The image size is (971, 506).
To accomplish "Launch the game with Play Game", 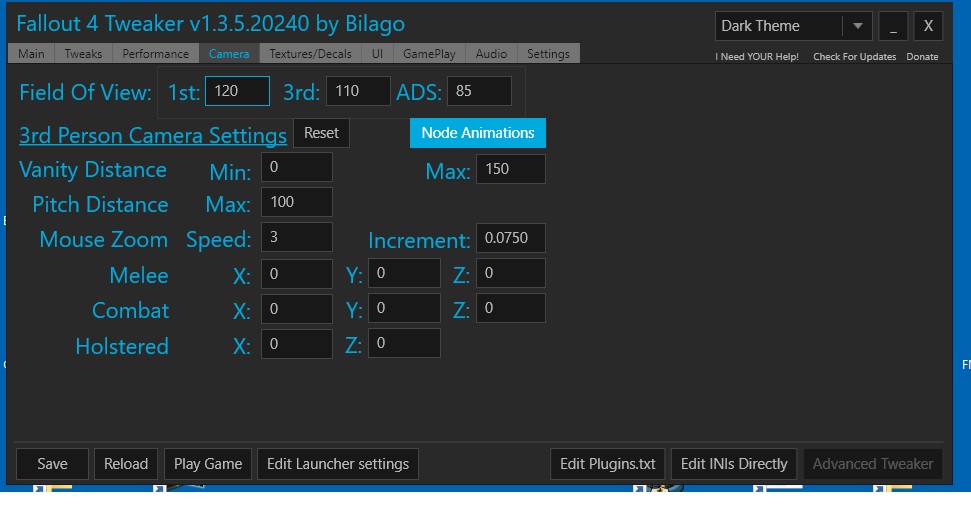I will (x=208, y=464).
